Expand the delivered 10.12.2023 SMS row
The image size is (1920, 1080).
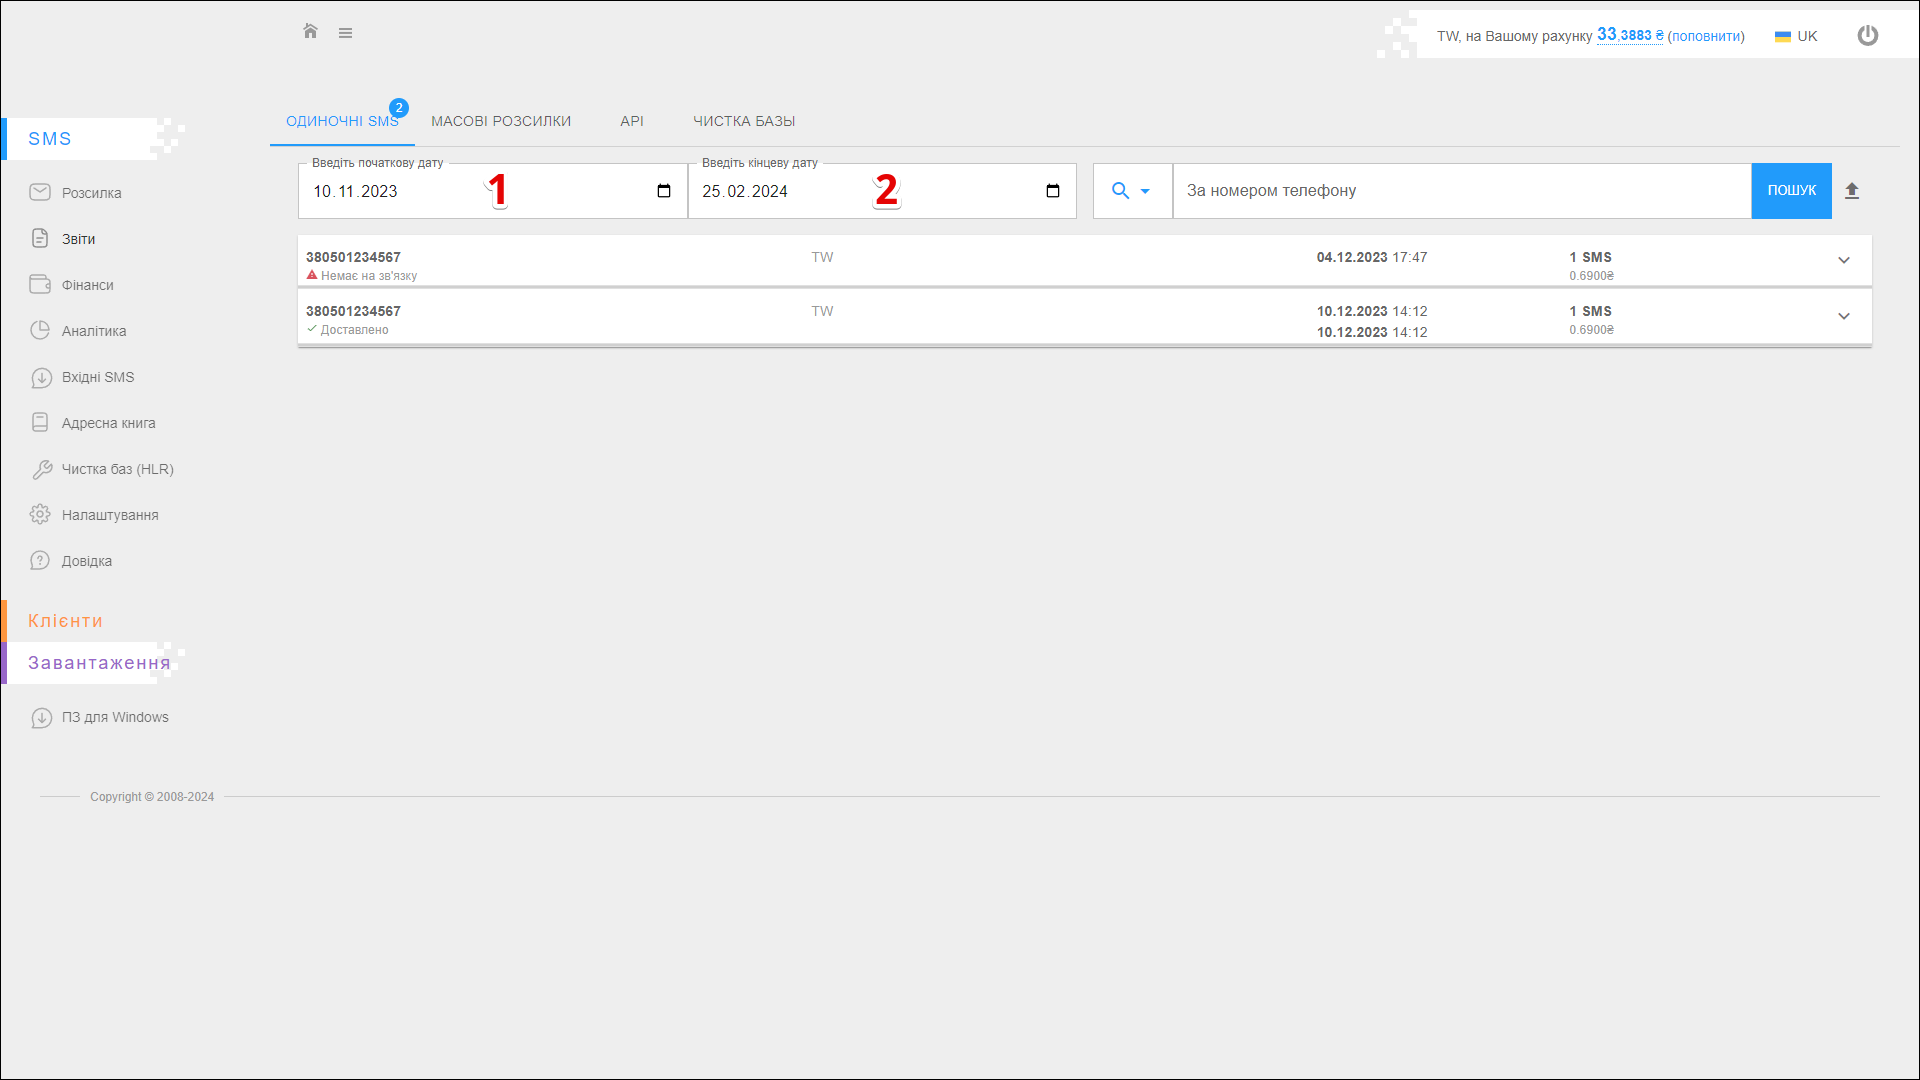(1844, 317)
